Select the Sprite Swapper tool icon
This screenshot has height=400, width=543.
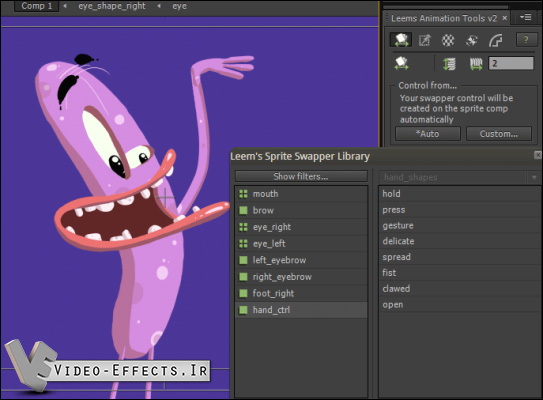click(x=401, y=40)
